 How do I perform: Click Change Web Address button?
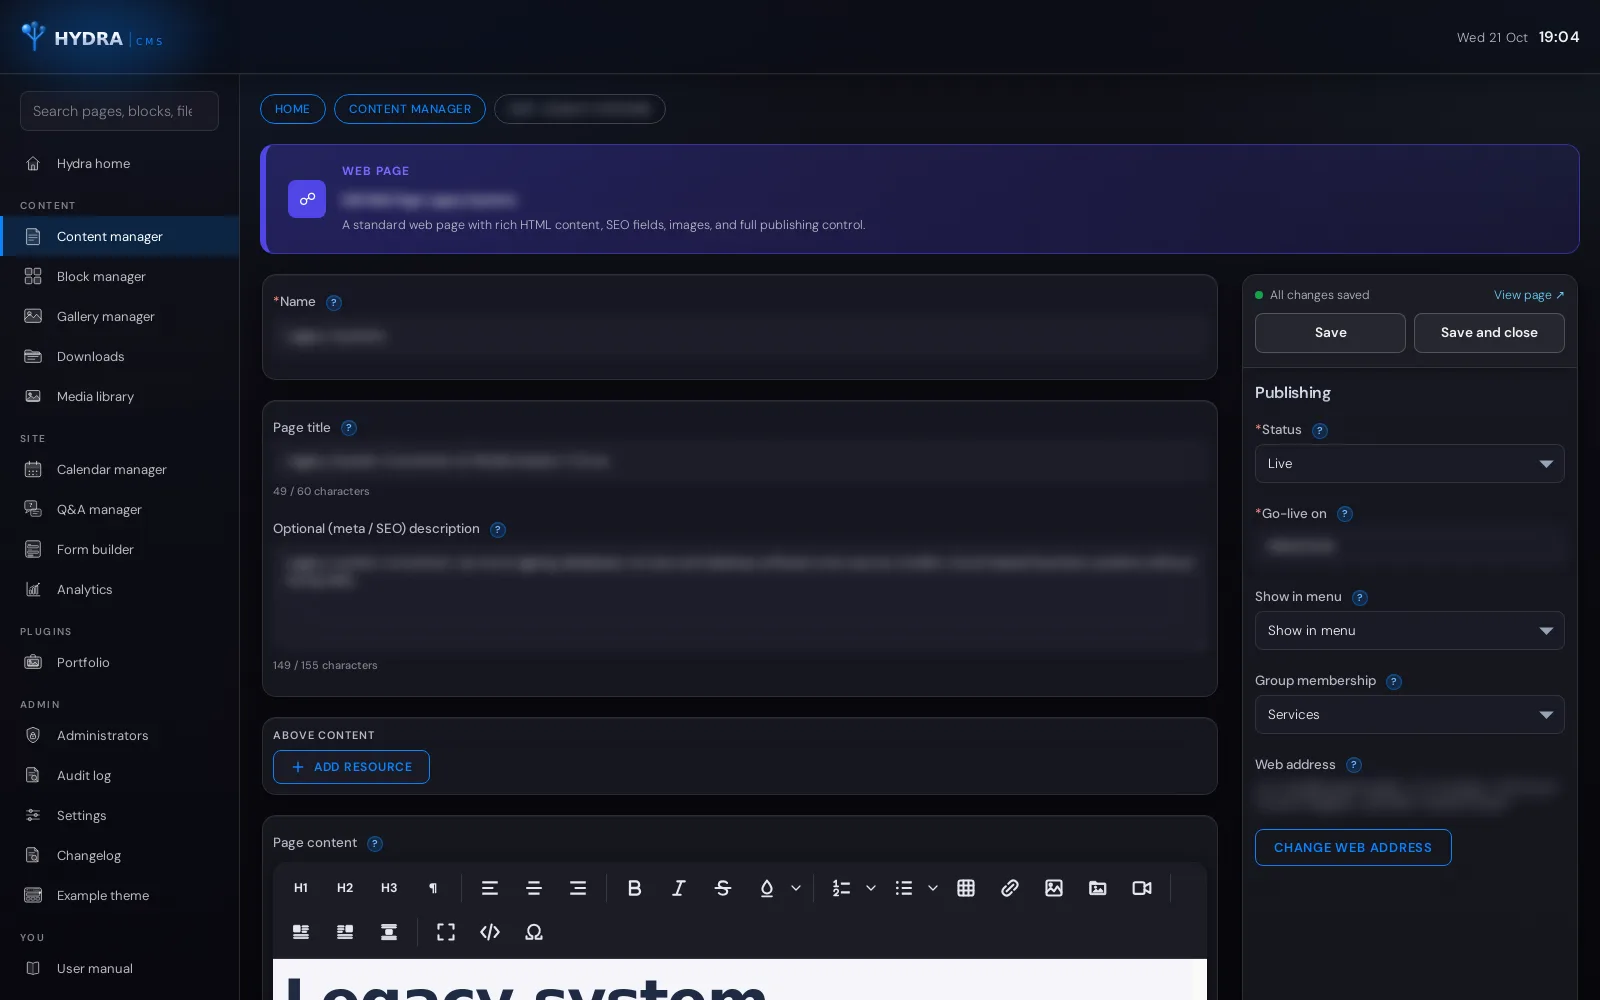tap(1353, 848)
